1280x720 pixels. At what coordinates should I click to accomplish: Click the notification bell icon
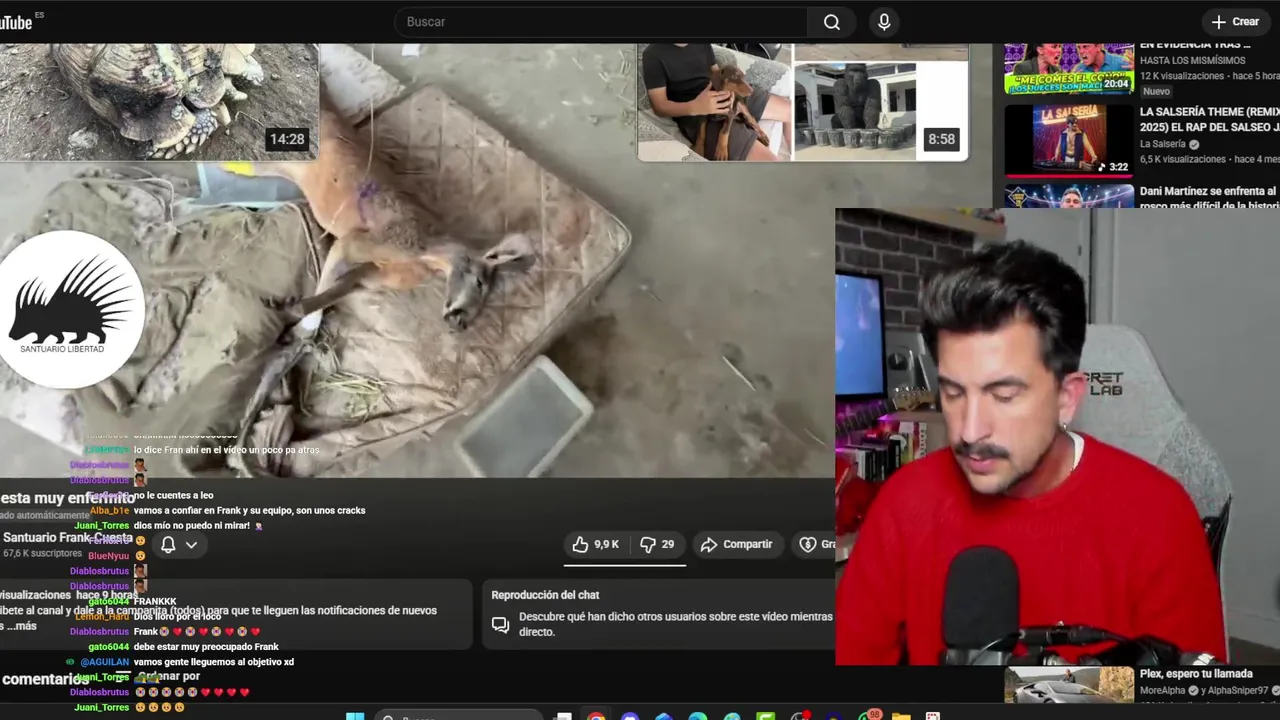click(x=168, y=545)
